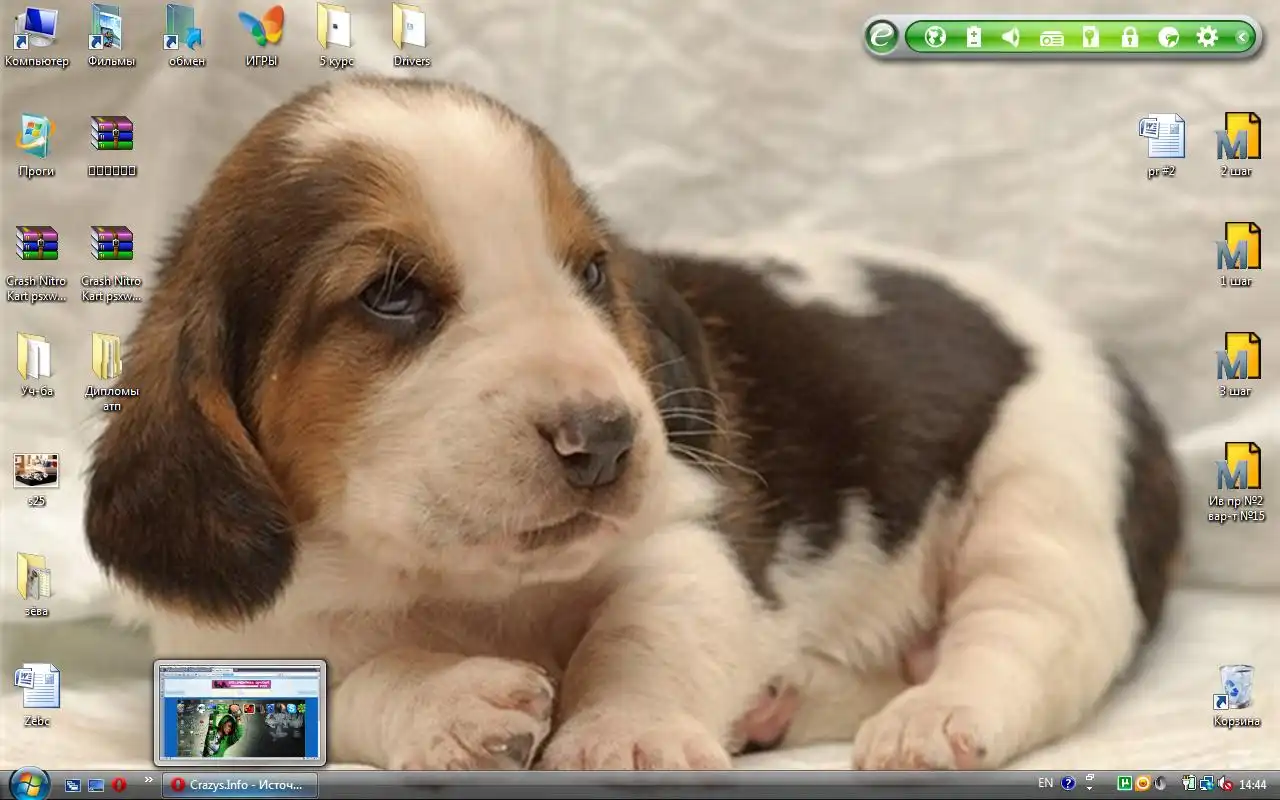Switch to Crazys.Info Opera taskbar window

tap(240, 785)
